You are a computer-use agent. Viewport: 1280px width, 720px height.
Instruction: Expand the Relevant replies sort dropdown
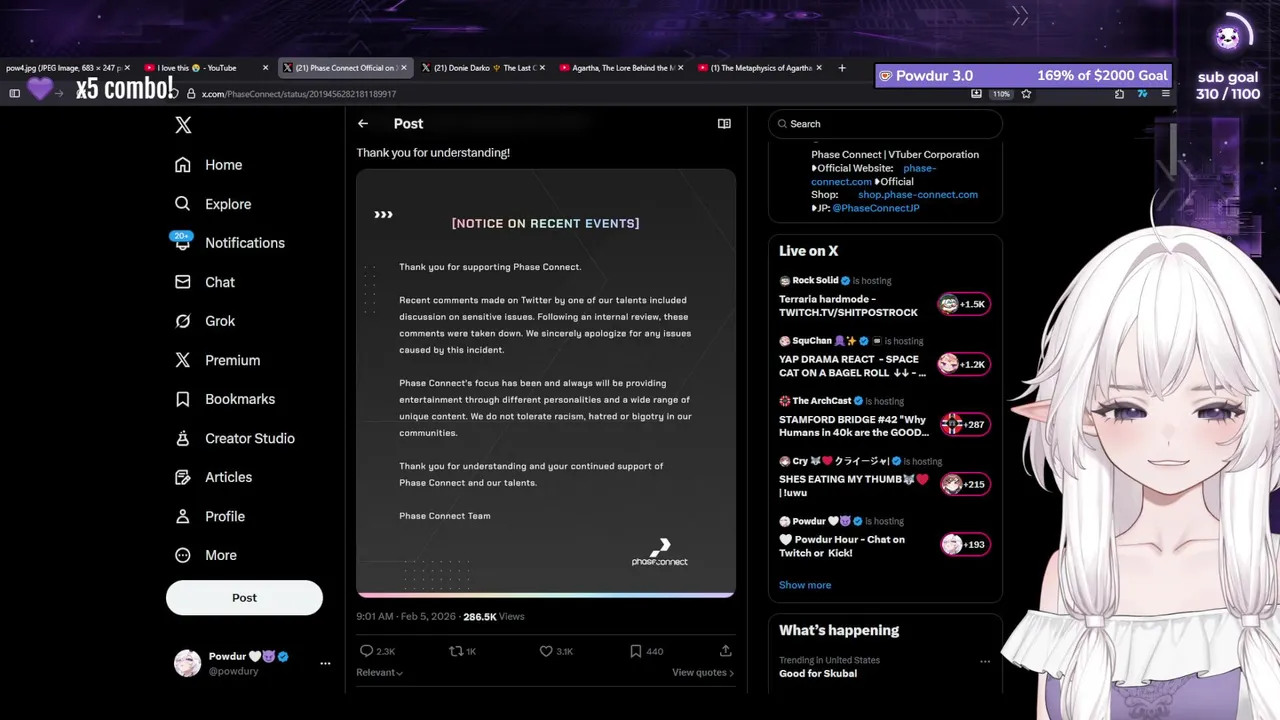[380, 673]
